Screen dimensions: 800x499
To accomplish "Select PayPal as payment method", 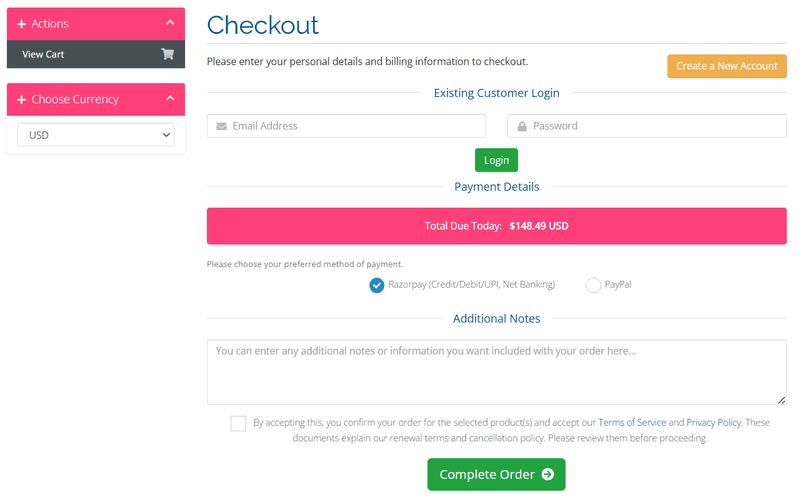I will pyautogui.click(x=593, y=285).
